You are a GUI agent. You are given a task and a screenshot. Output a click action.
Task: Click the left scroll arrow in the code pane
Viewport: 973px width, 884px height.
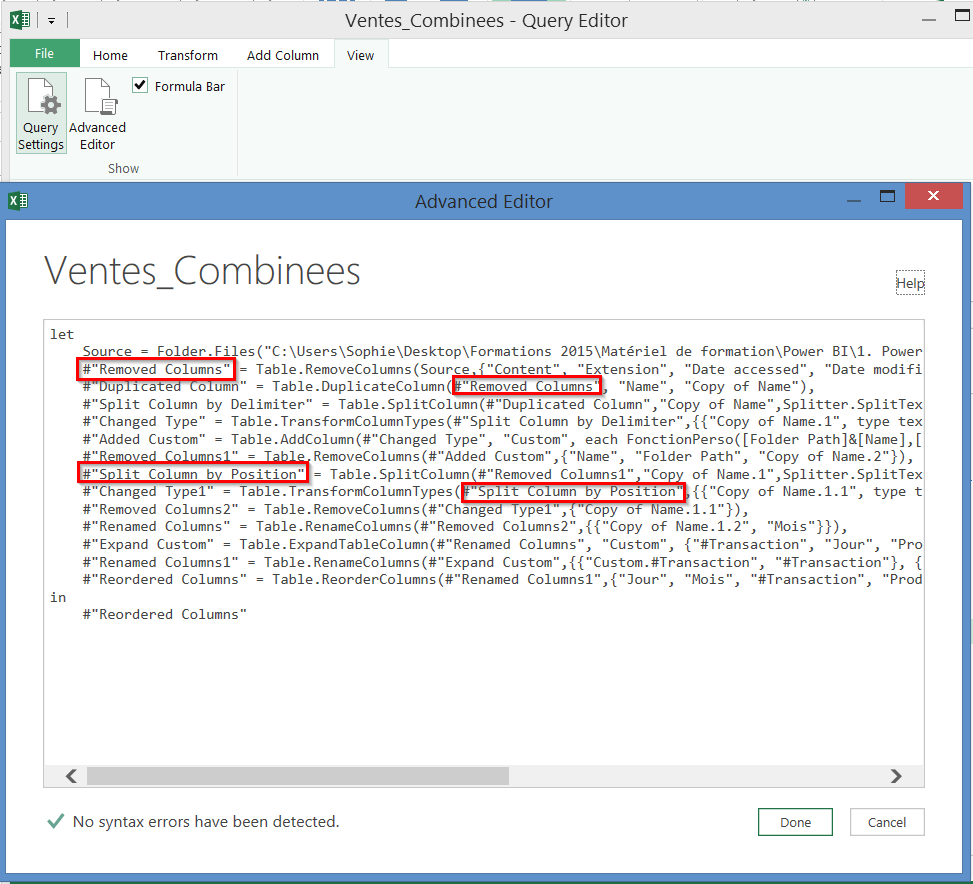70,776
